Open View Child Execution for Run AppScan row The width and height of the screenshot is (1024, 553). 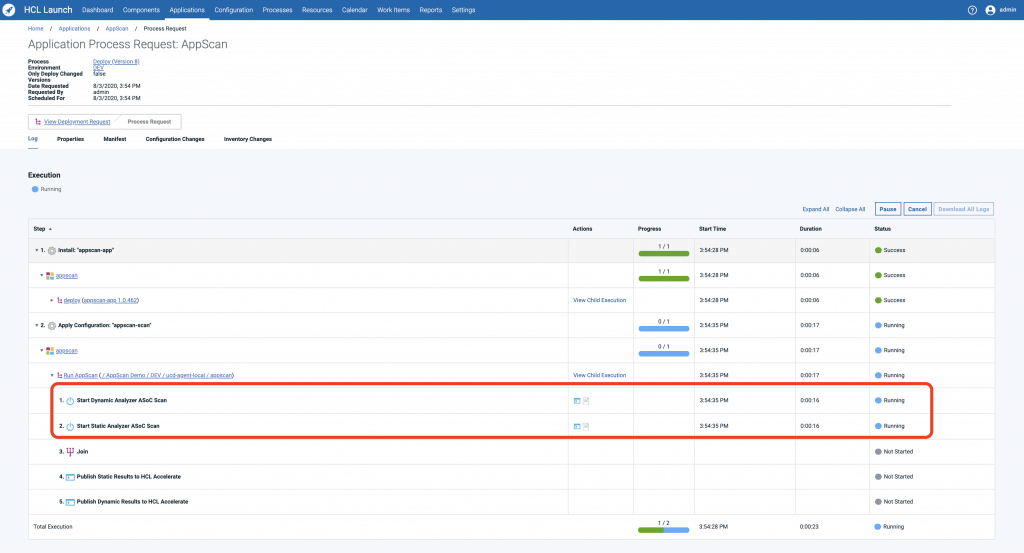tap(600, 375)
